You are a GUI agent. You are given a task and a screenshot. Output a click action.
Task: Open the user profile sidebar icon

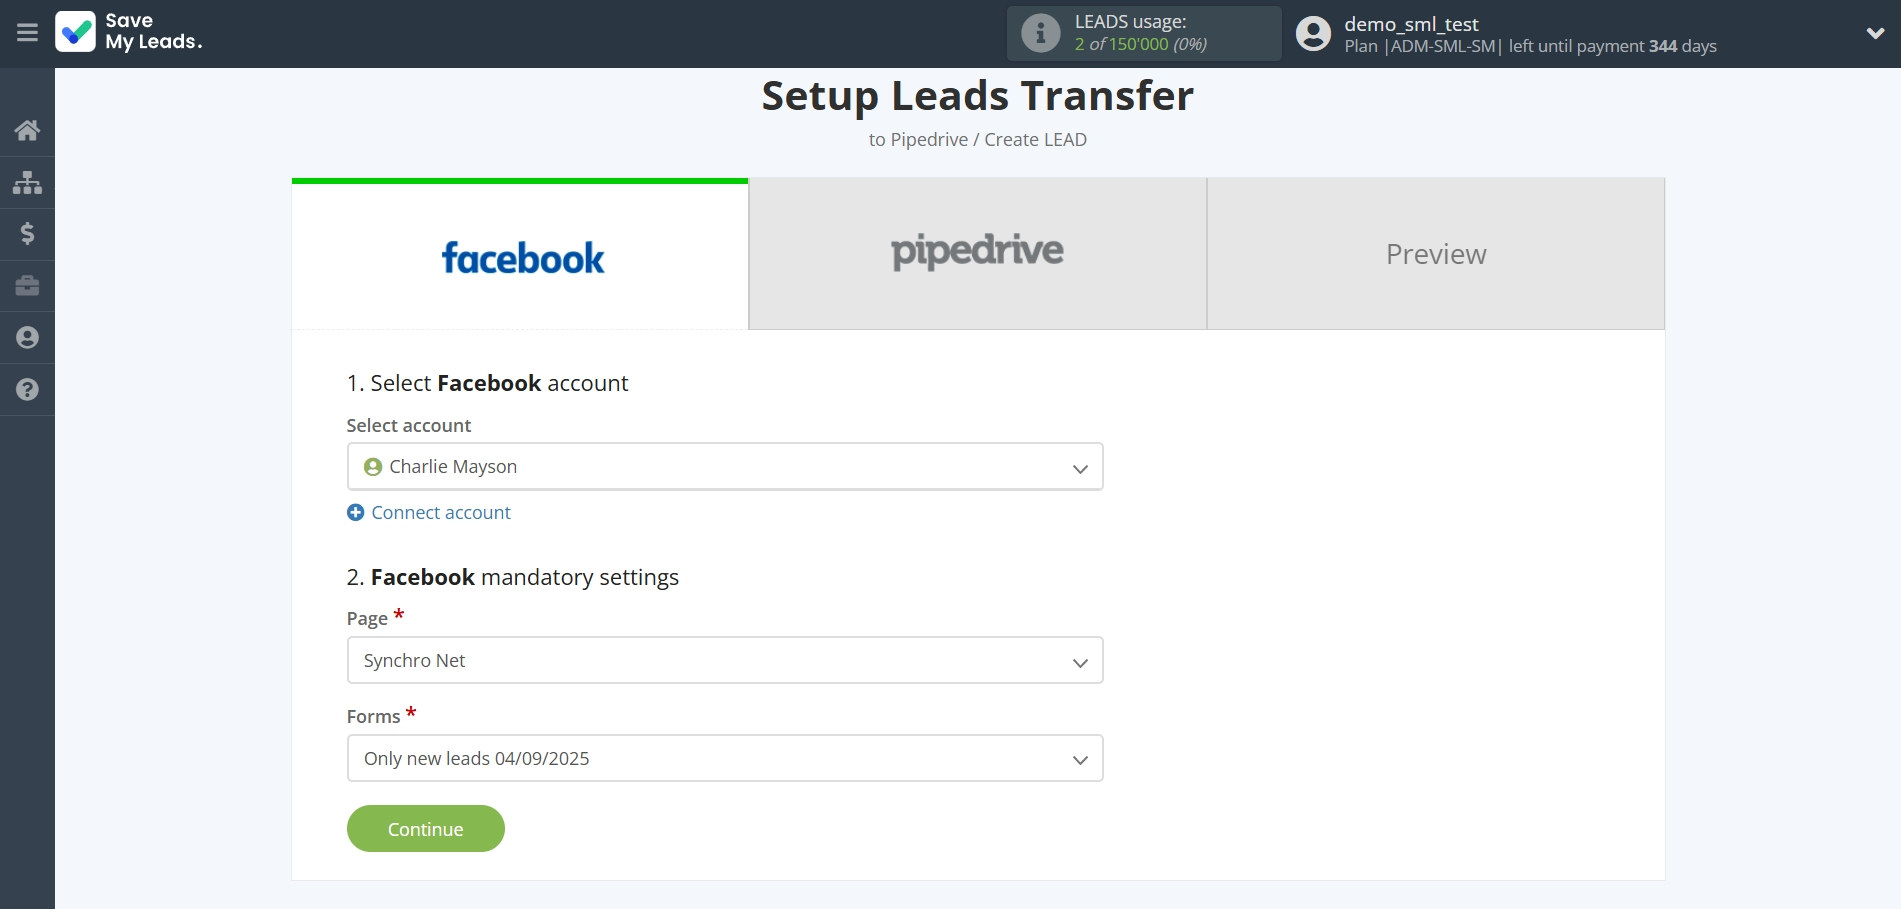(27, 338)
